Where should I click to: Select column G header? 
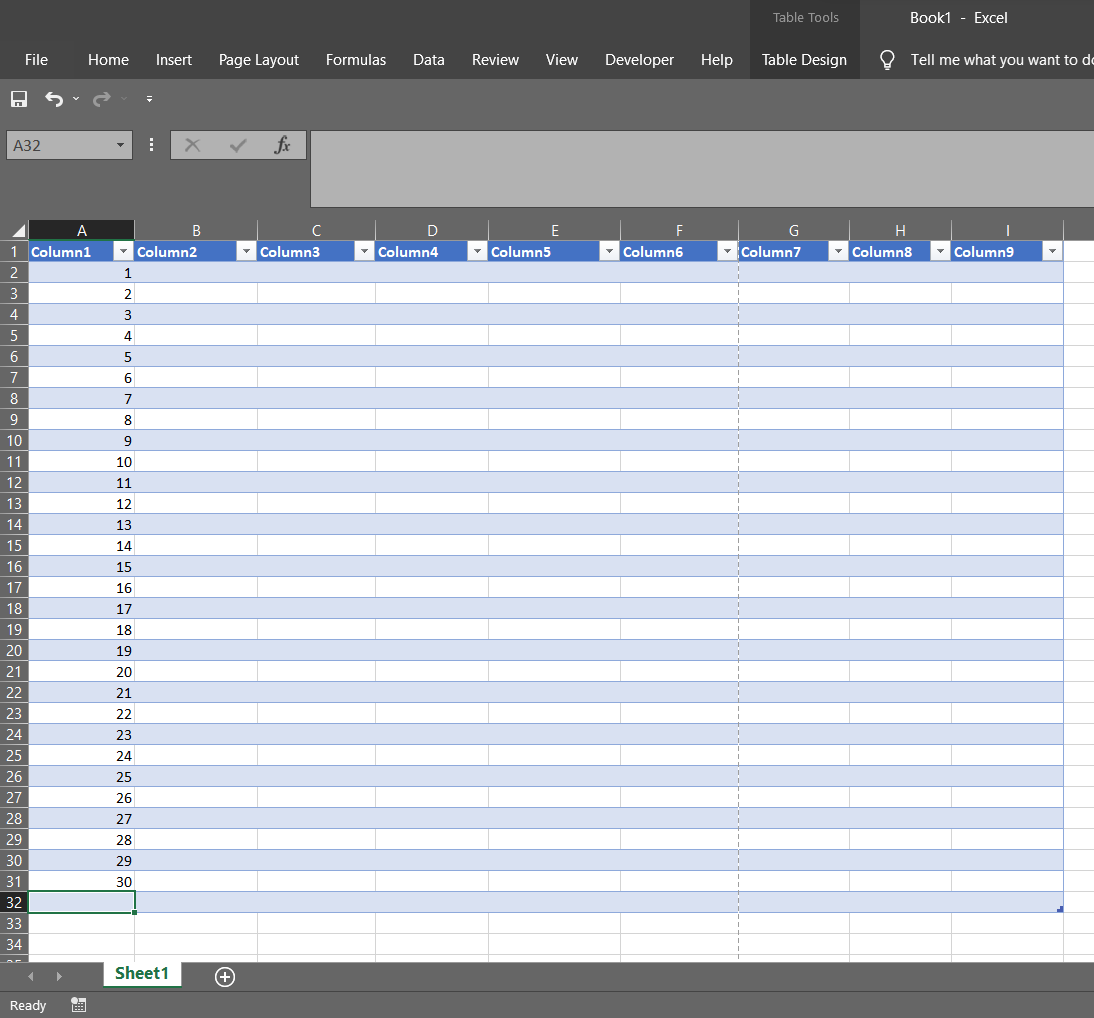coord(793,230)
